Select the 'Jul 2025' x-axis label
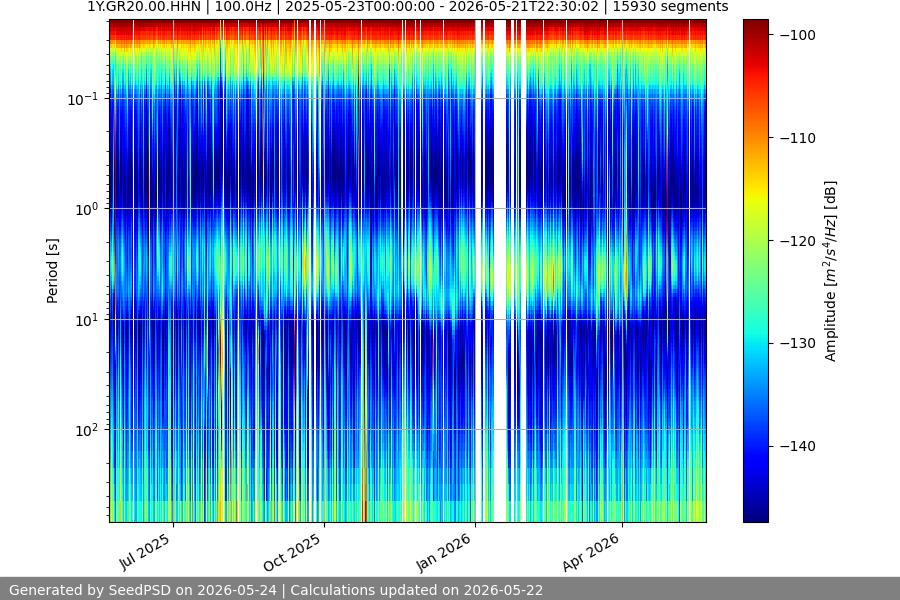Image resolution: width=900 pixels, height=600 pixels. point(145,552)
